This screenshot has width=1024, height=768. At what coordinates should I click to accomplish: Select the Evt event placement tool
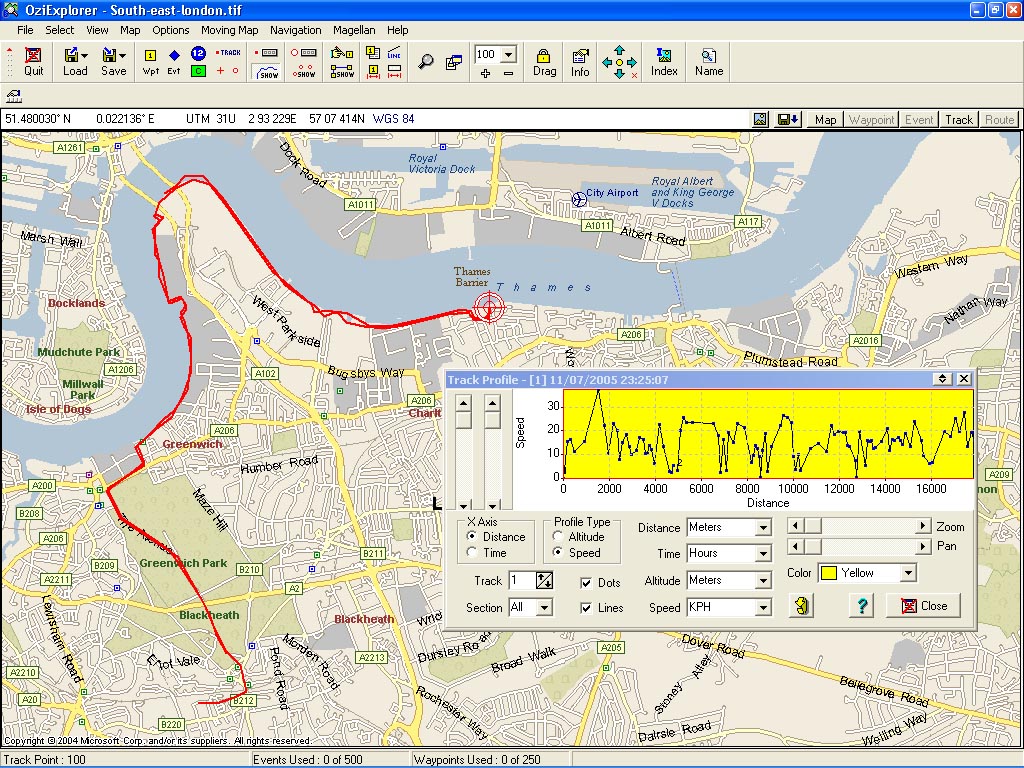pos(174,62)
